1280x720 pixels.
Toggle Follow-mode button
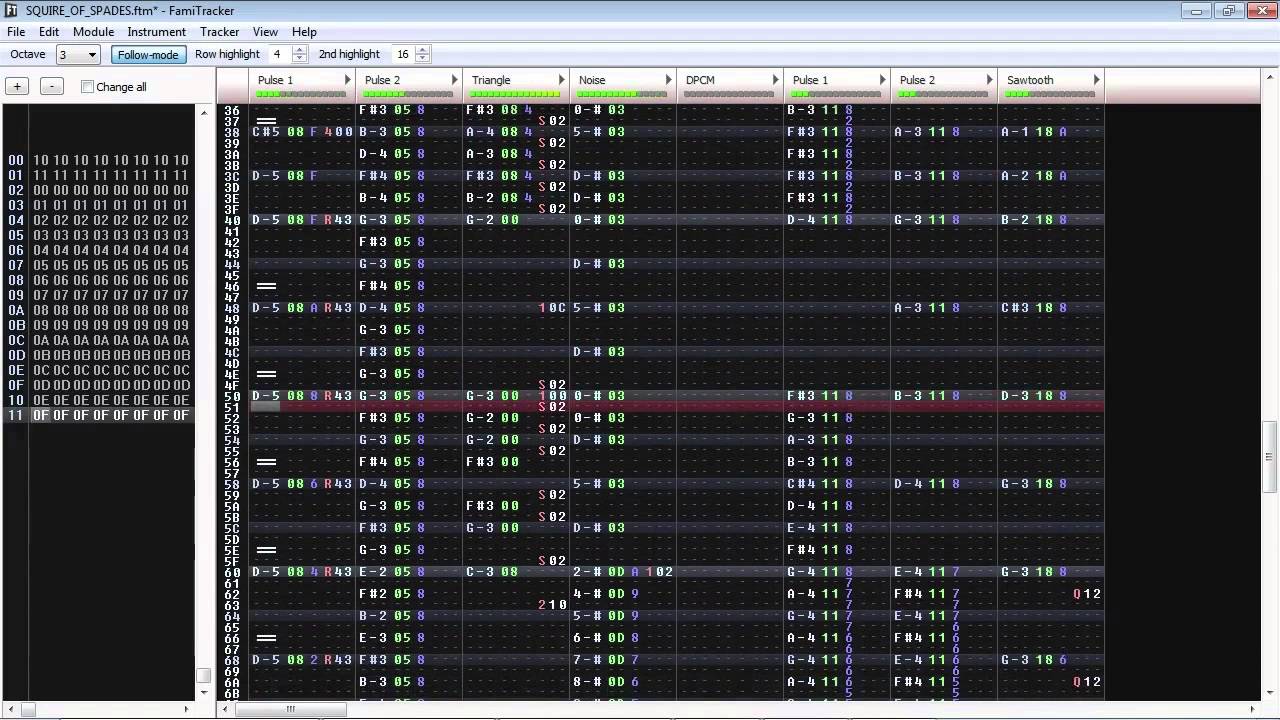148,55
